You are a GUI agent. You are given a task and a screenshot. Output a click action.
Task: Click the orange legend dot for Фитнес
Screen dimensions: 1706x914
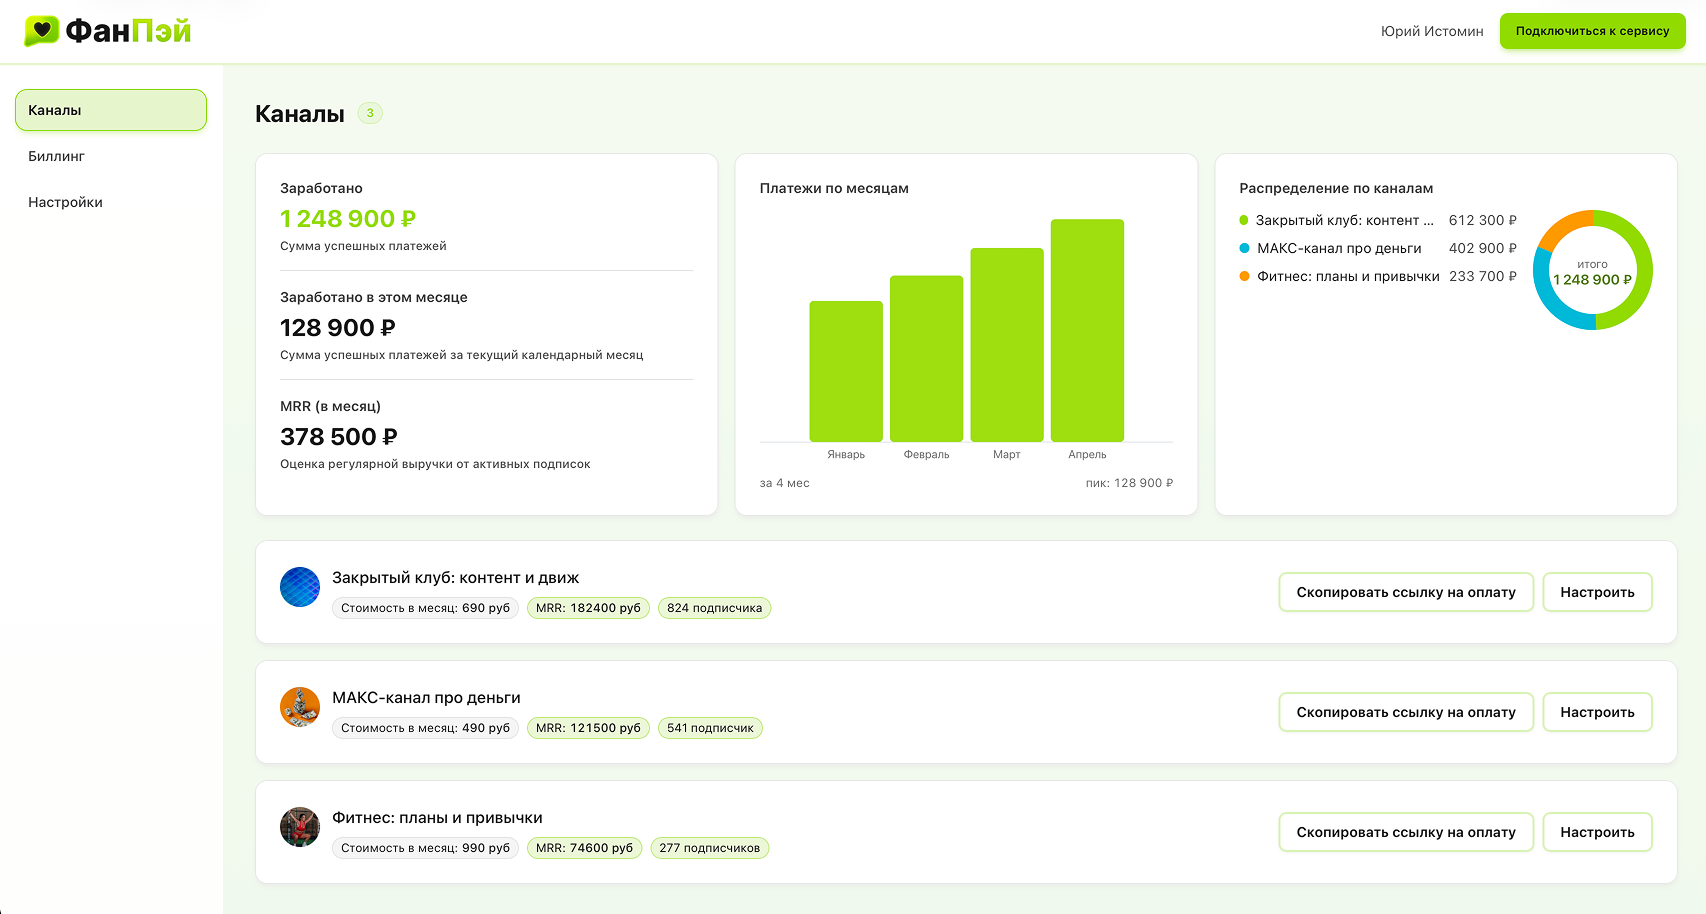pyautogui.click(x=1244, y=276)
